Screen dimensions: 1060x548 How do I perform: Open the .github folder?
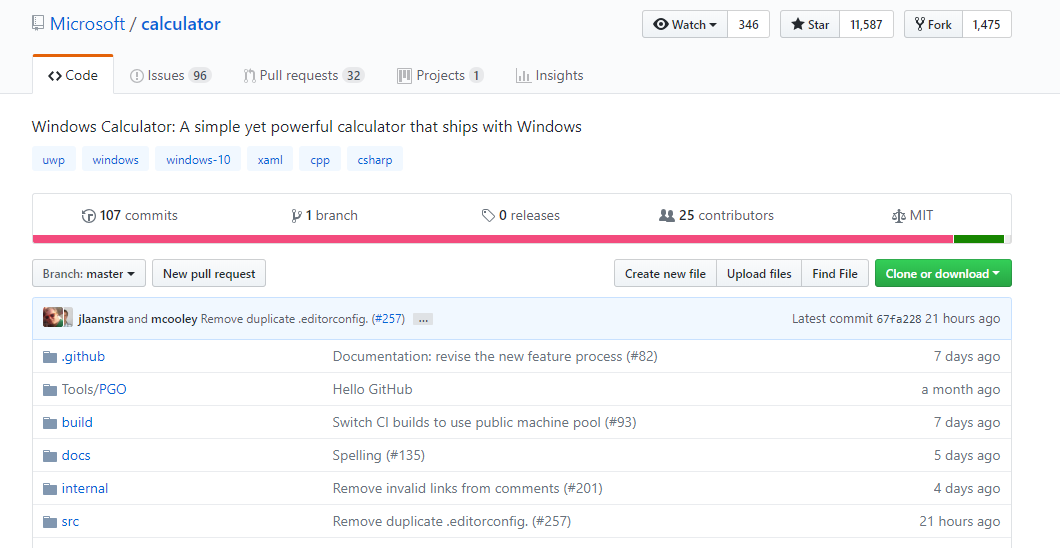[83, 357]
